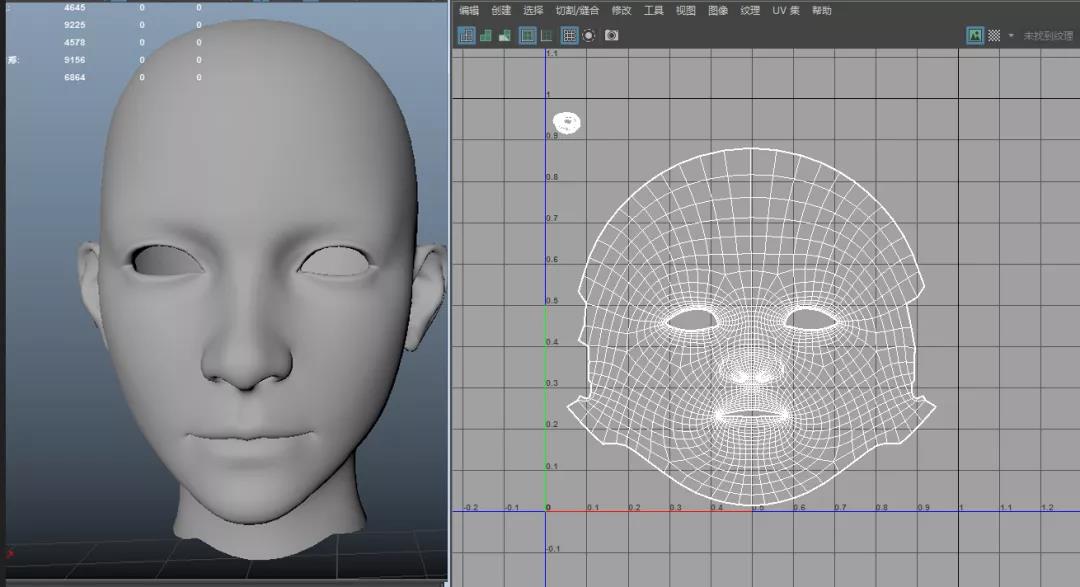The height and width of the screenshot is (587, 1080).
Task: Click the UV distortion display icon
Action: [x=505, y=35]
